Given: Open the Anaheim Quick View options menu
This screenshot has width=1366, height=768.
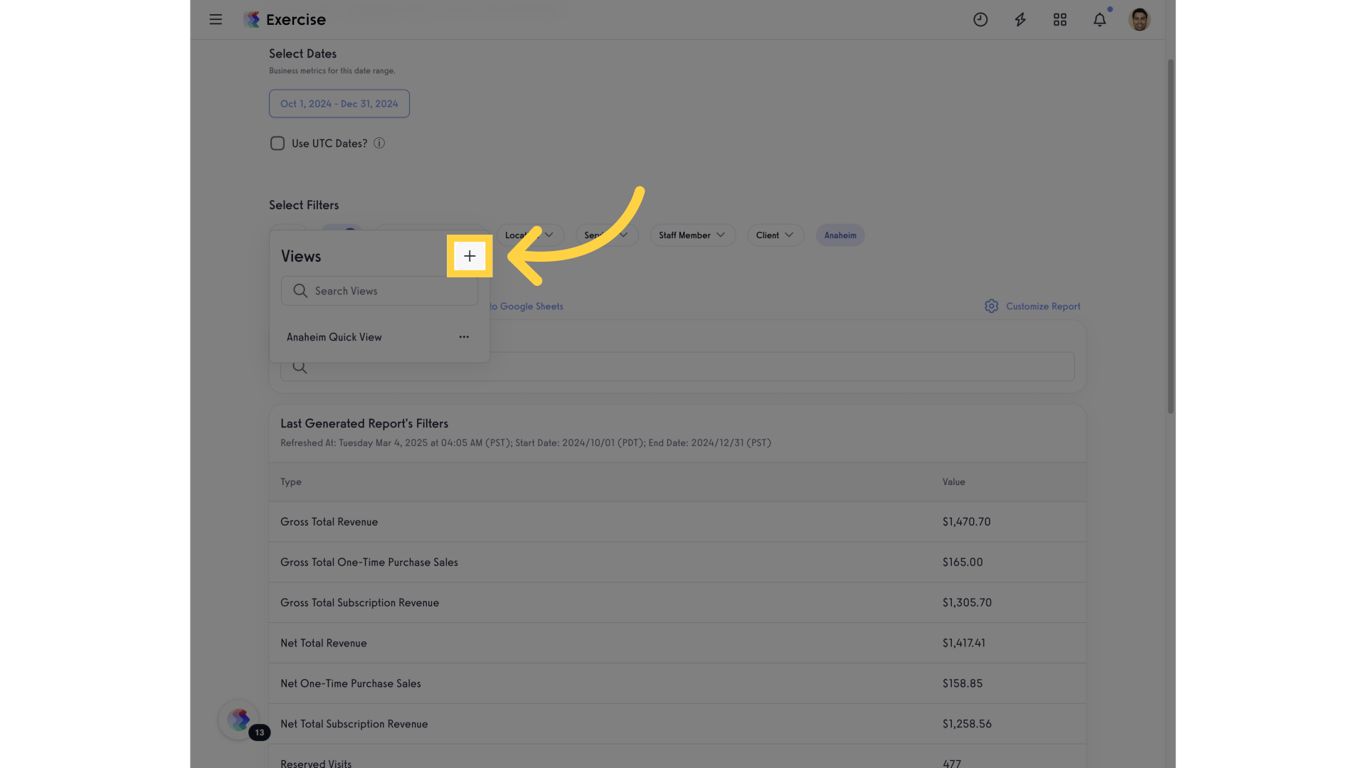Looking at the screenshot, I should (464, 337).
